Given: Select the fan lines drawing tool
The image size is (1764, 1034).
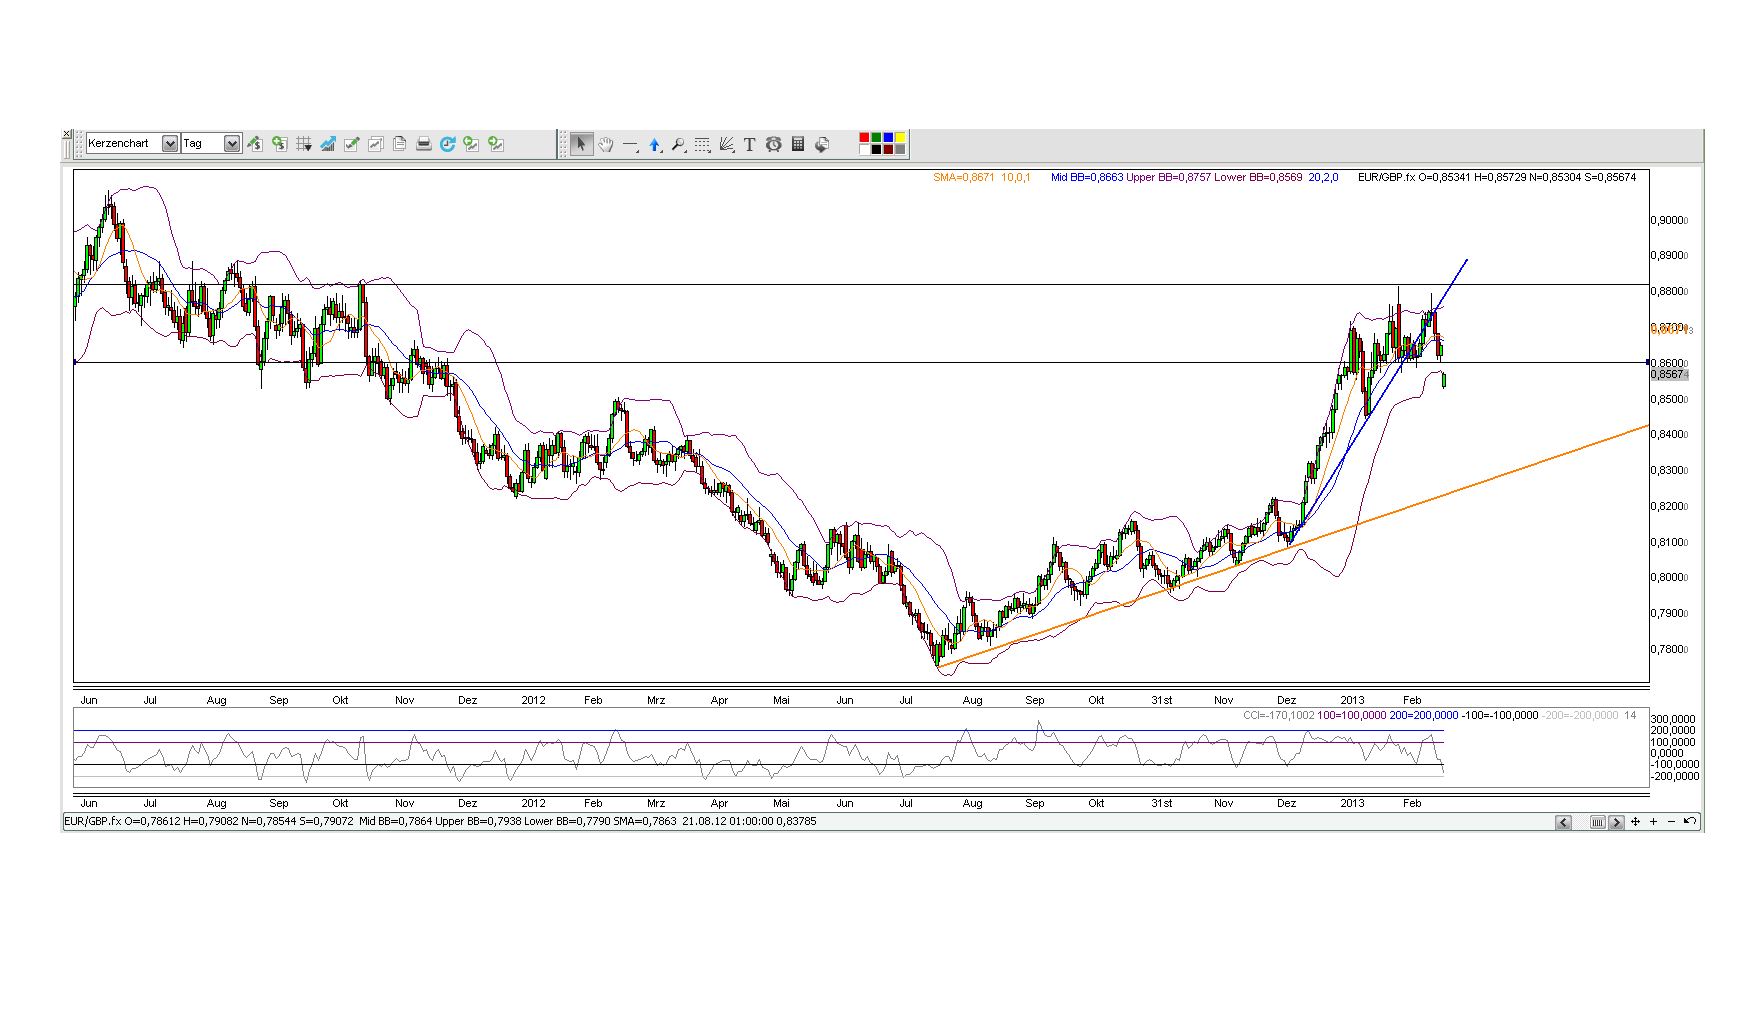Looking at the screenshot, I should coord(726,144).
